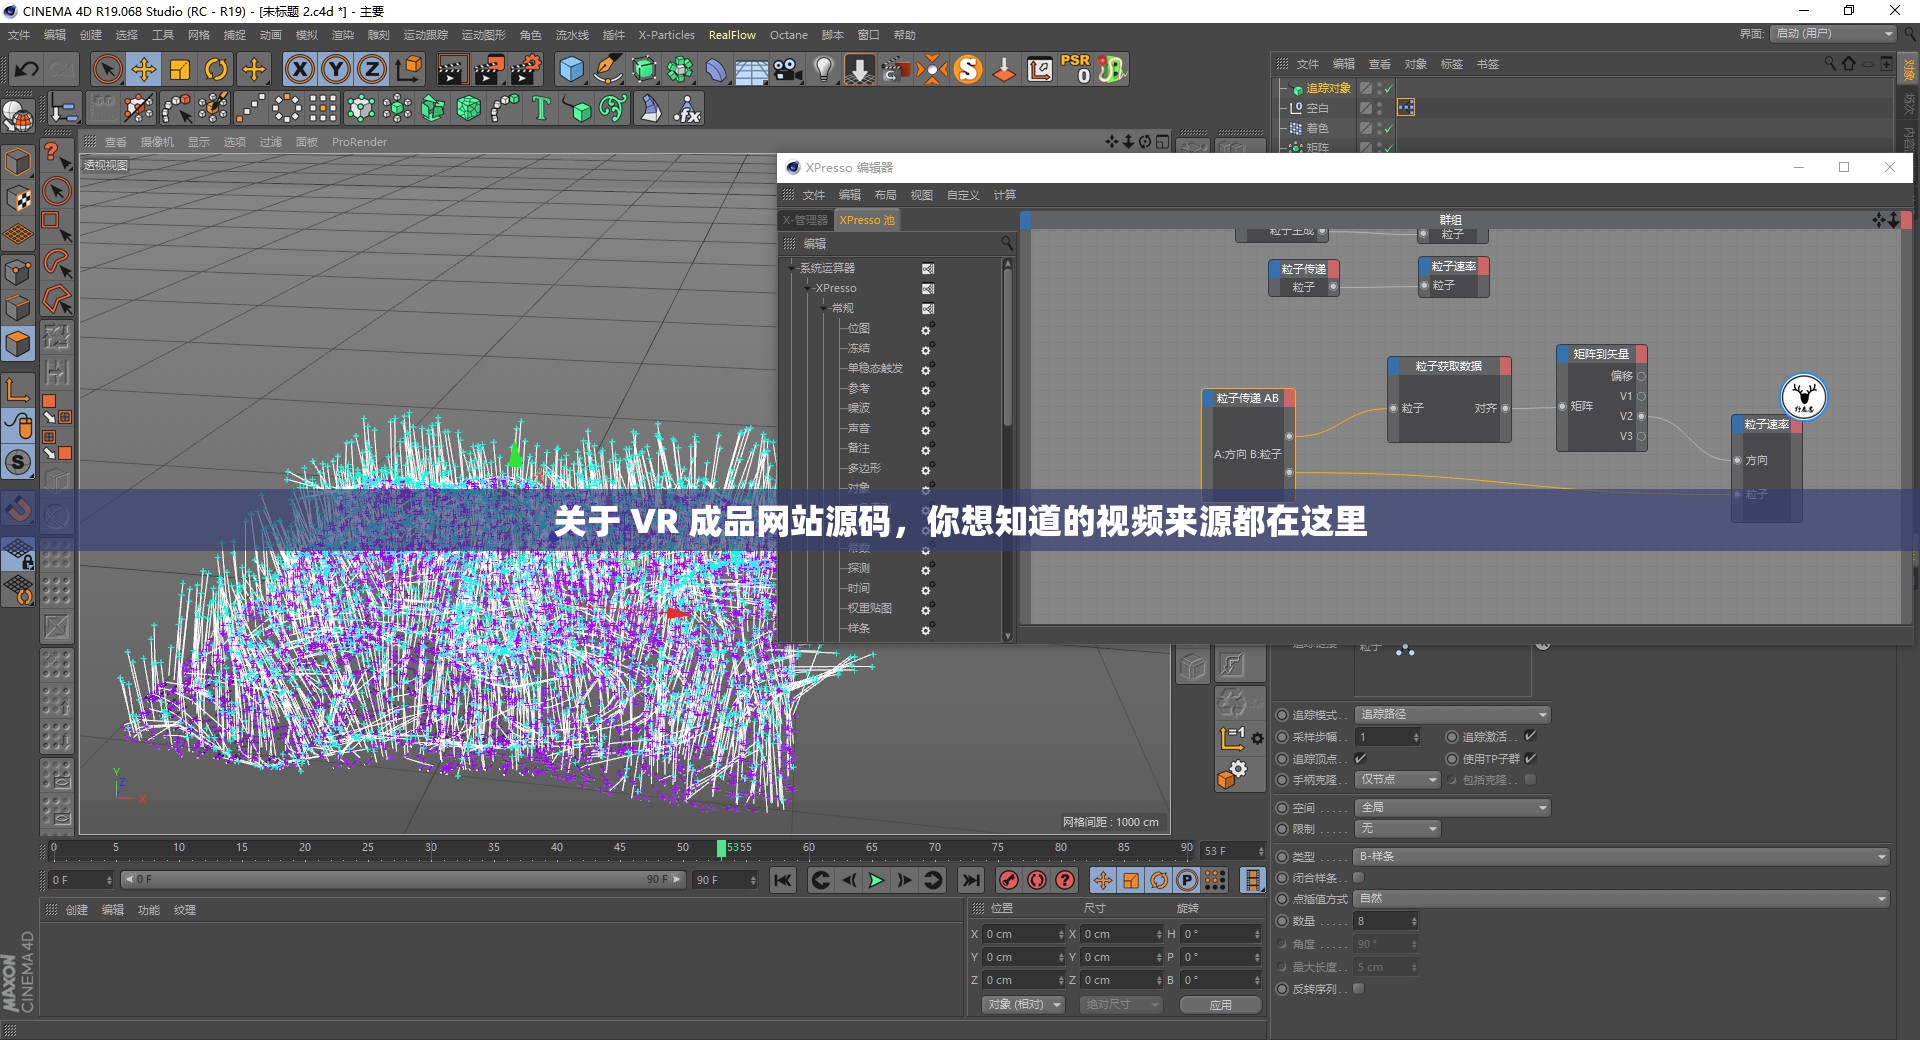Open 运动图形 menu in main menu bar
The height and width of the screenshot is (1040, 1920).
tap(484, 35)
